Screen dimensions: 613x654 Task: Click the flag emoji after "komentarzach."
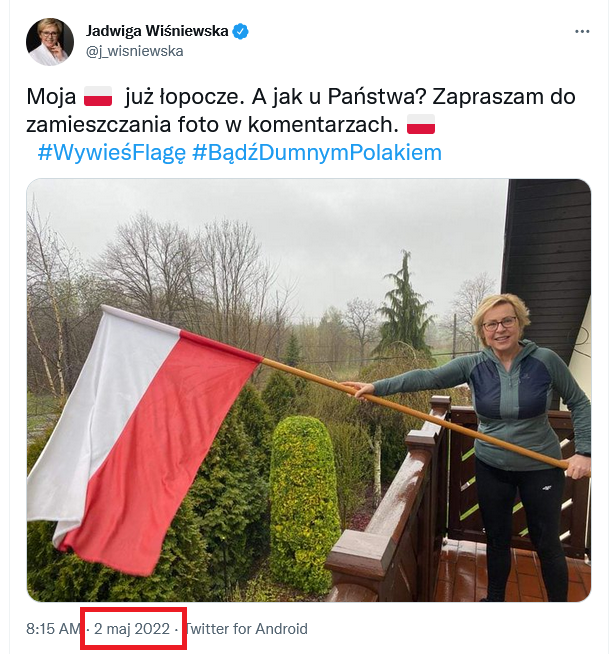pyautogui.click(x=421, y=124)
